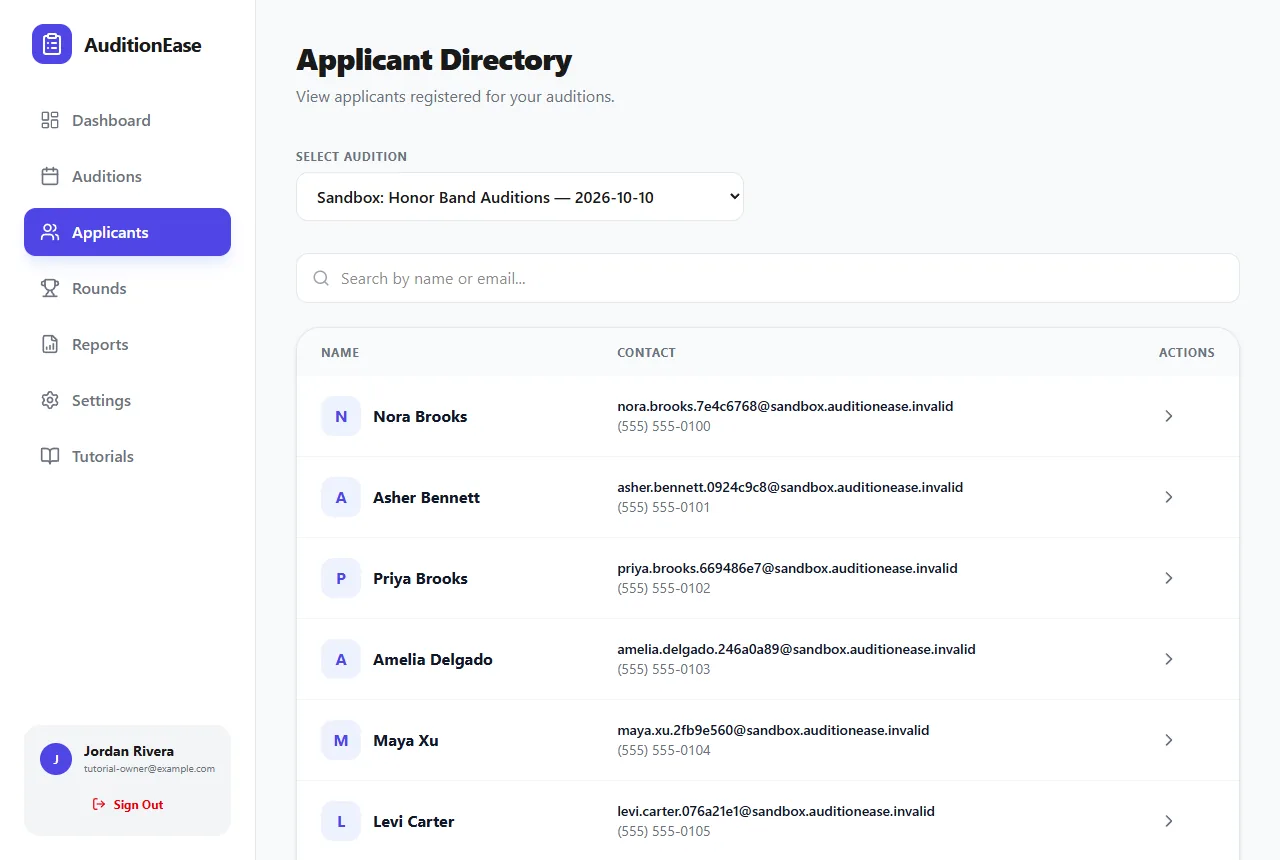Viewport: 1280px width, 860px height.
Task: Click the levi.carter.076a21e1 email address
Action: pyautogui.click(x=776, y=811)
